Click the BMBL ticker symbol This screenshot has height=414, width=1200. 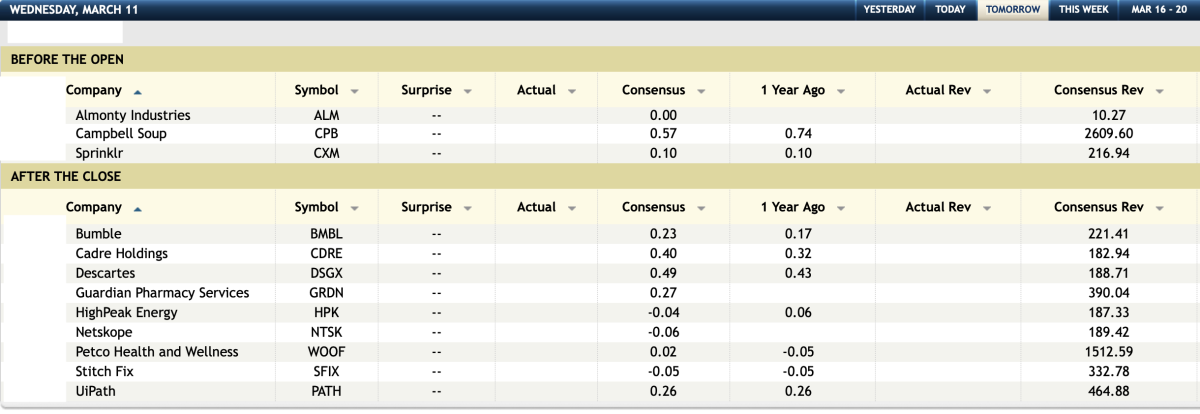point(327,234)
